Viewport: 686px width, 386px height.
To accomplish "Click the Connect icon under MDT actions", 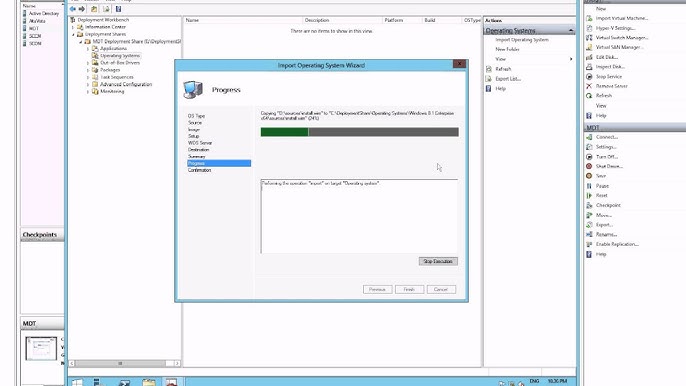I will pos(589,137).
